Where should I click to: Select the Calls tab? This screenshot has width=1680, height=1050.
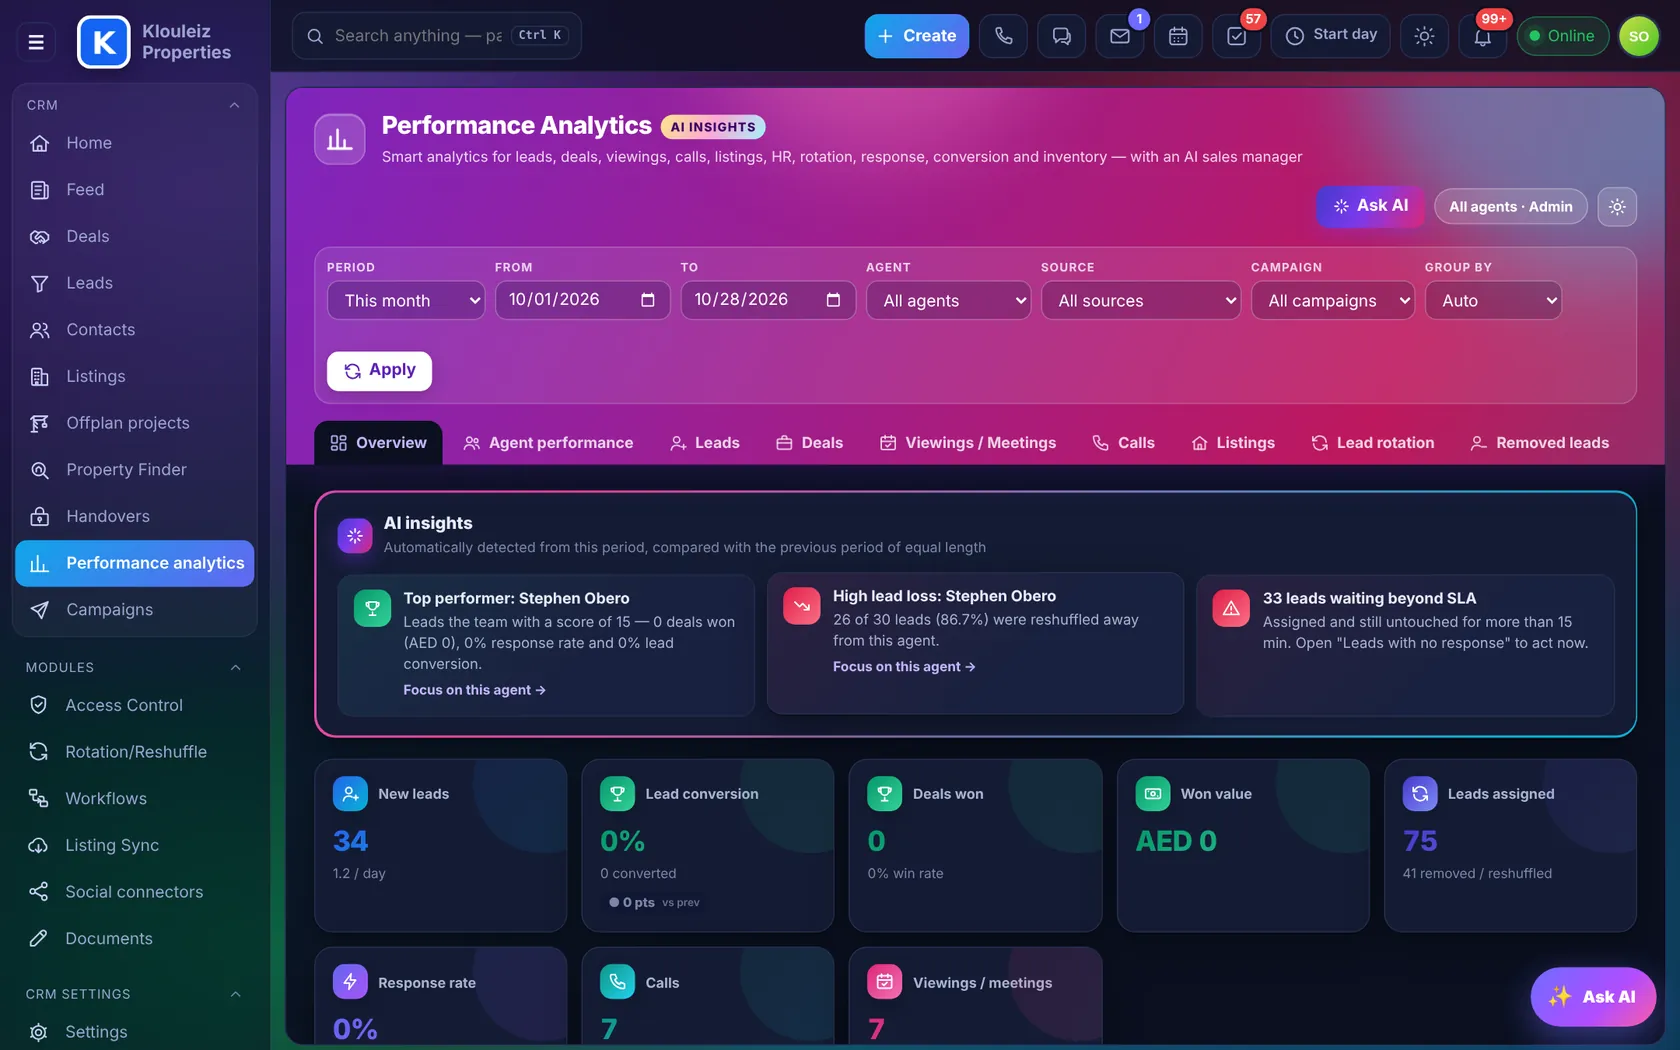click(x=1123, y=443)
